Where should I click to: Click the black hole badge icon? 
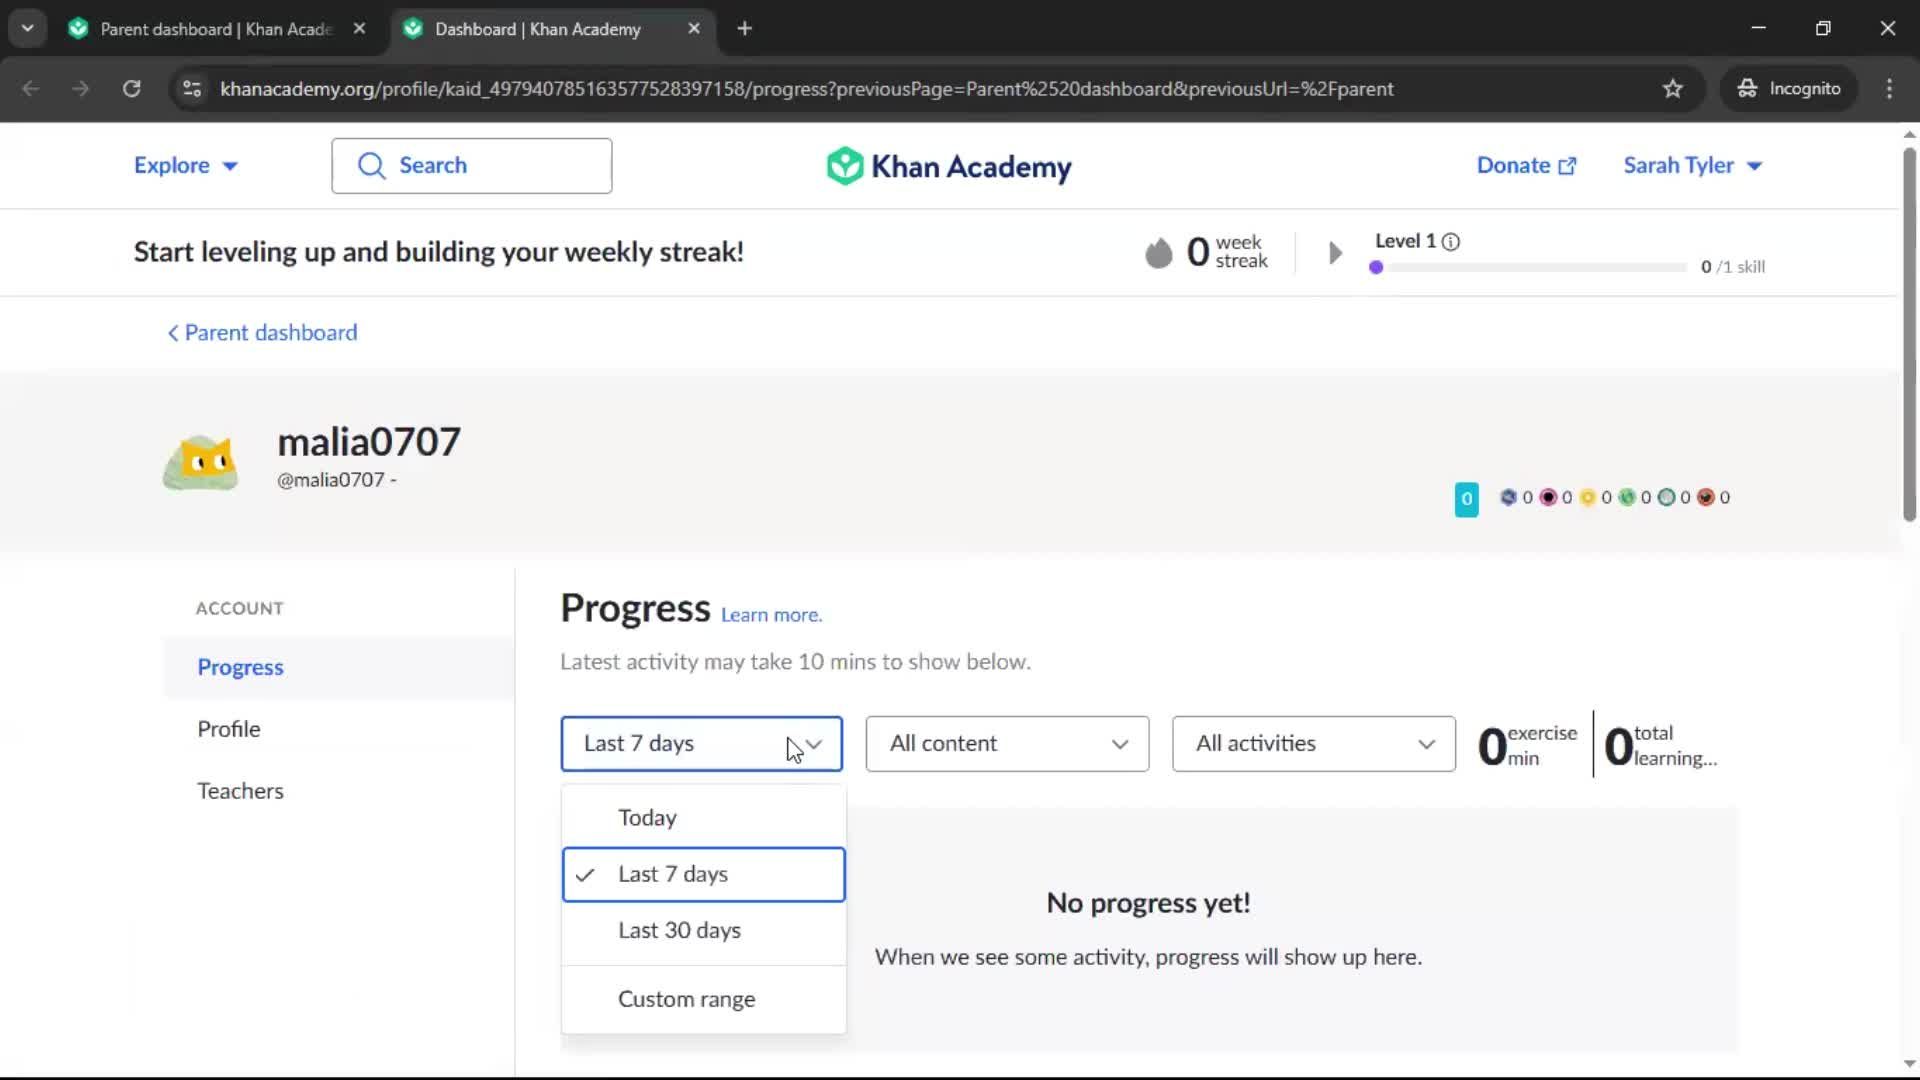pyautogui.click(x=1666, y=497)
